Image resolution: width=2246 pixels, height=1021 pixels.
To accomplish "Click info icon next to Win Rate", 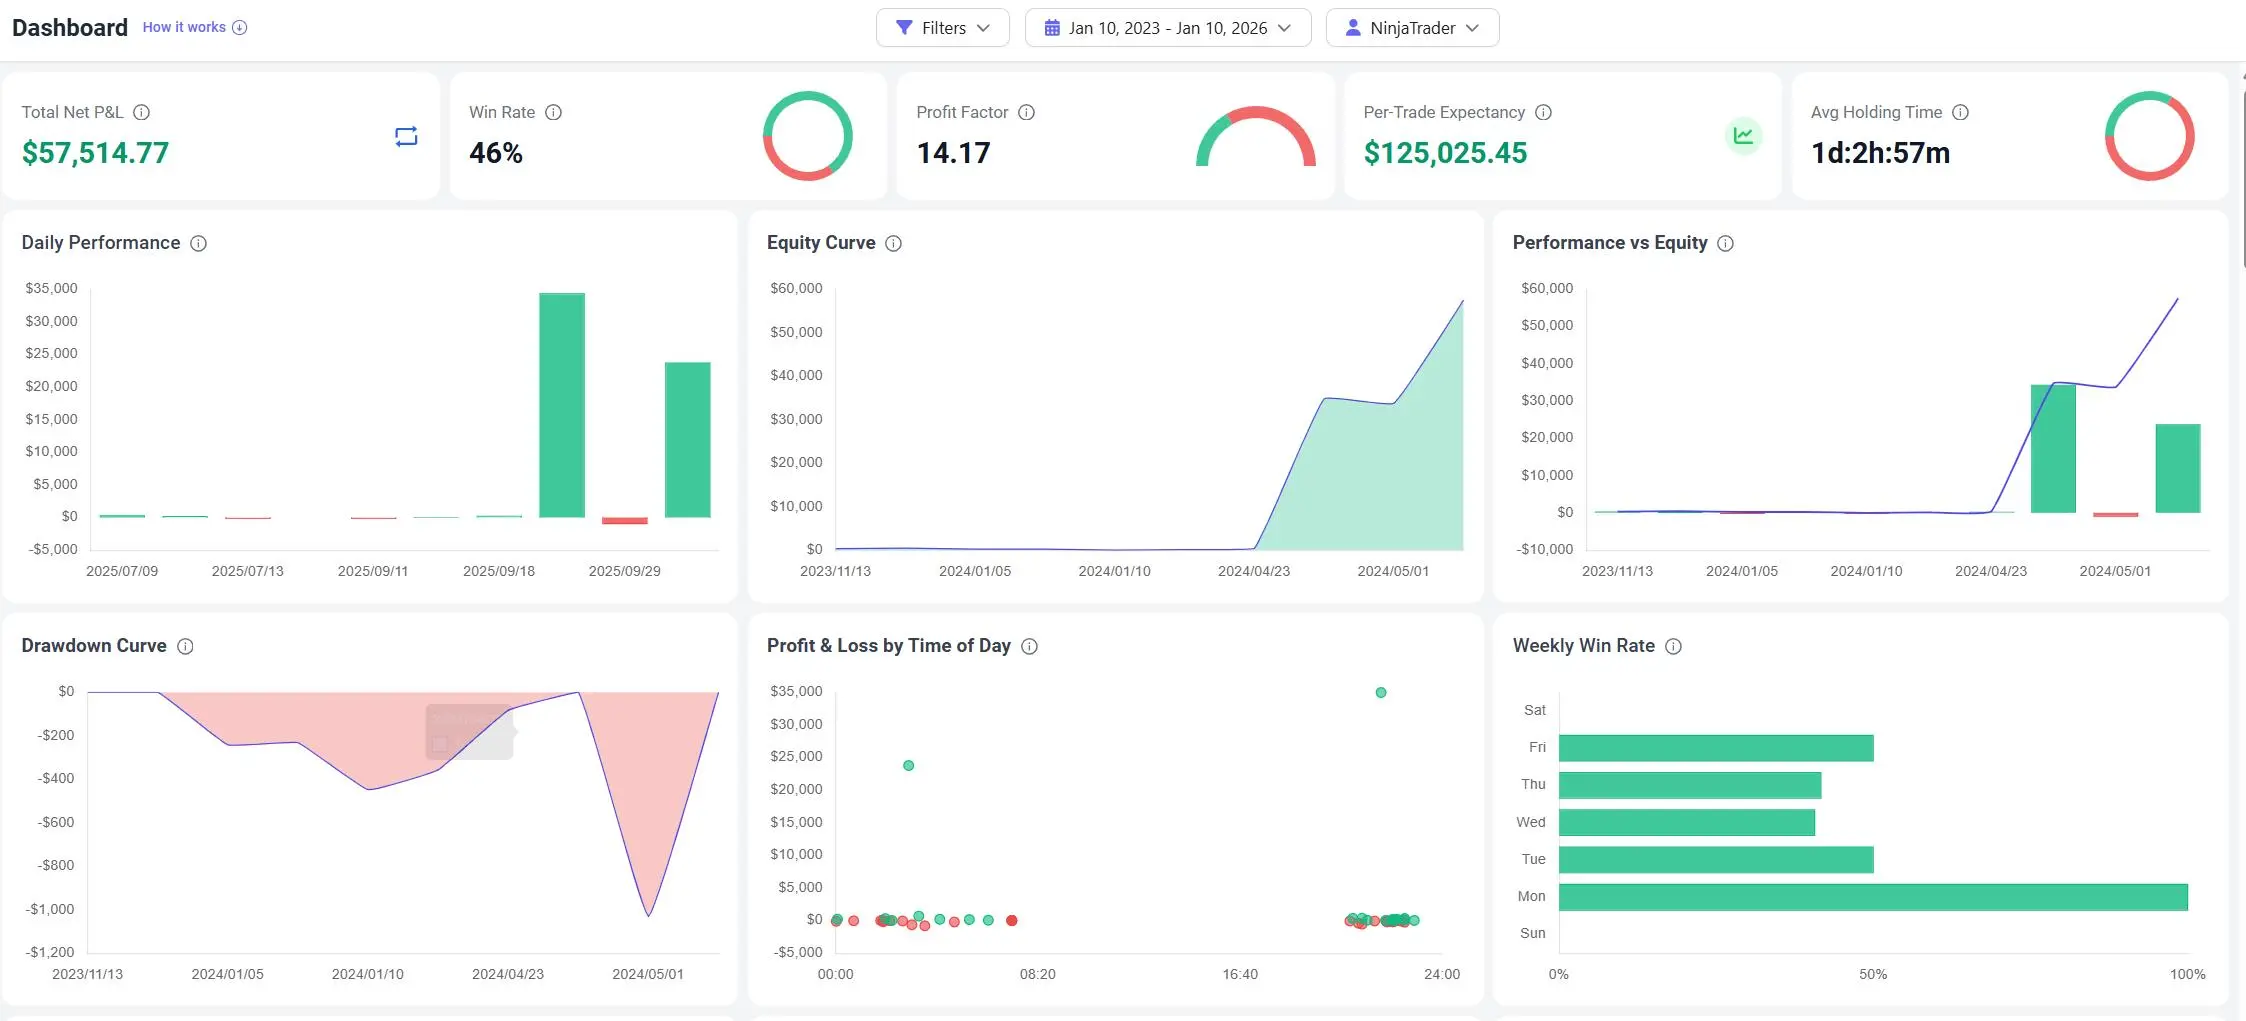I will click(553, 113).
